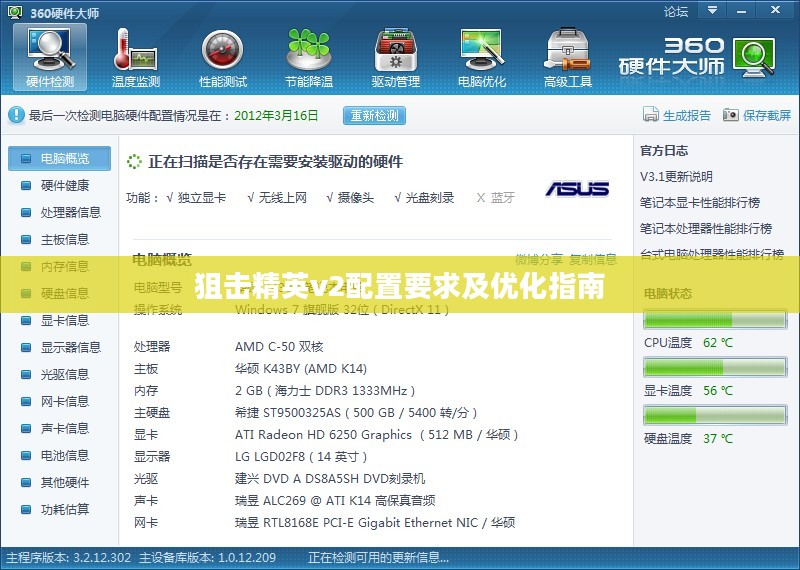Image resolution: width=800 pixels, height=570 pixels.
Task: Click the 生成报告 report icon link
Action: point(677,115)
